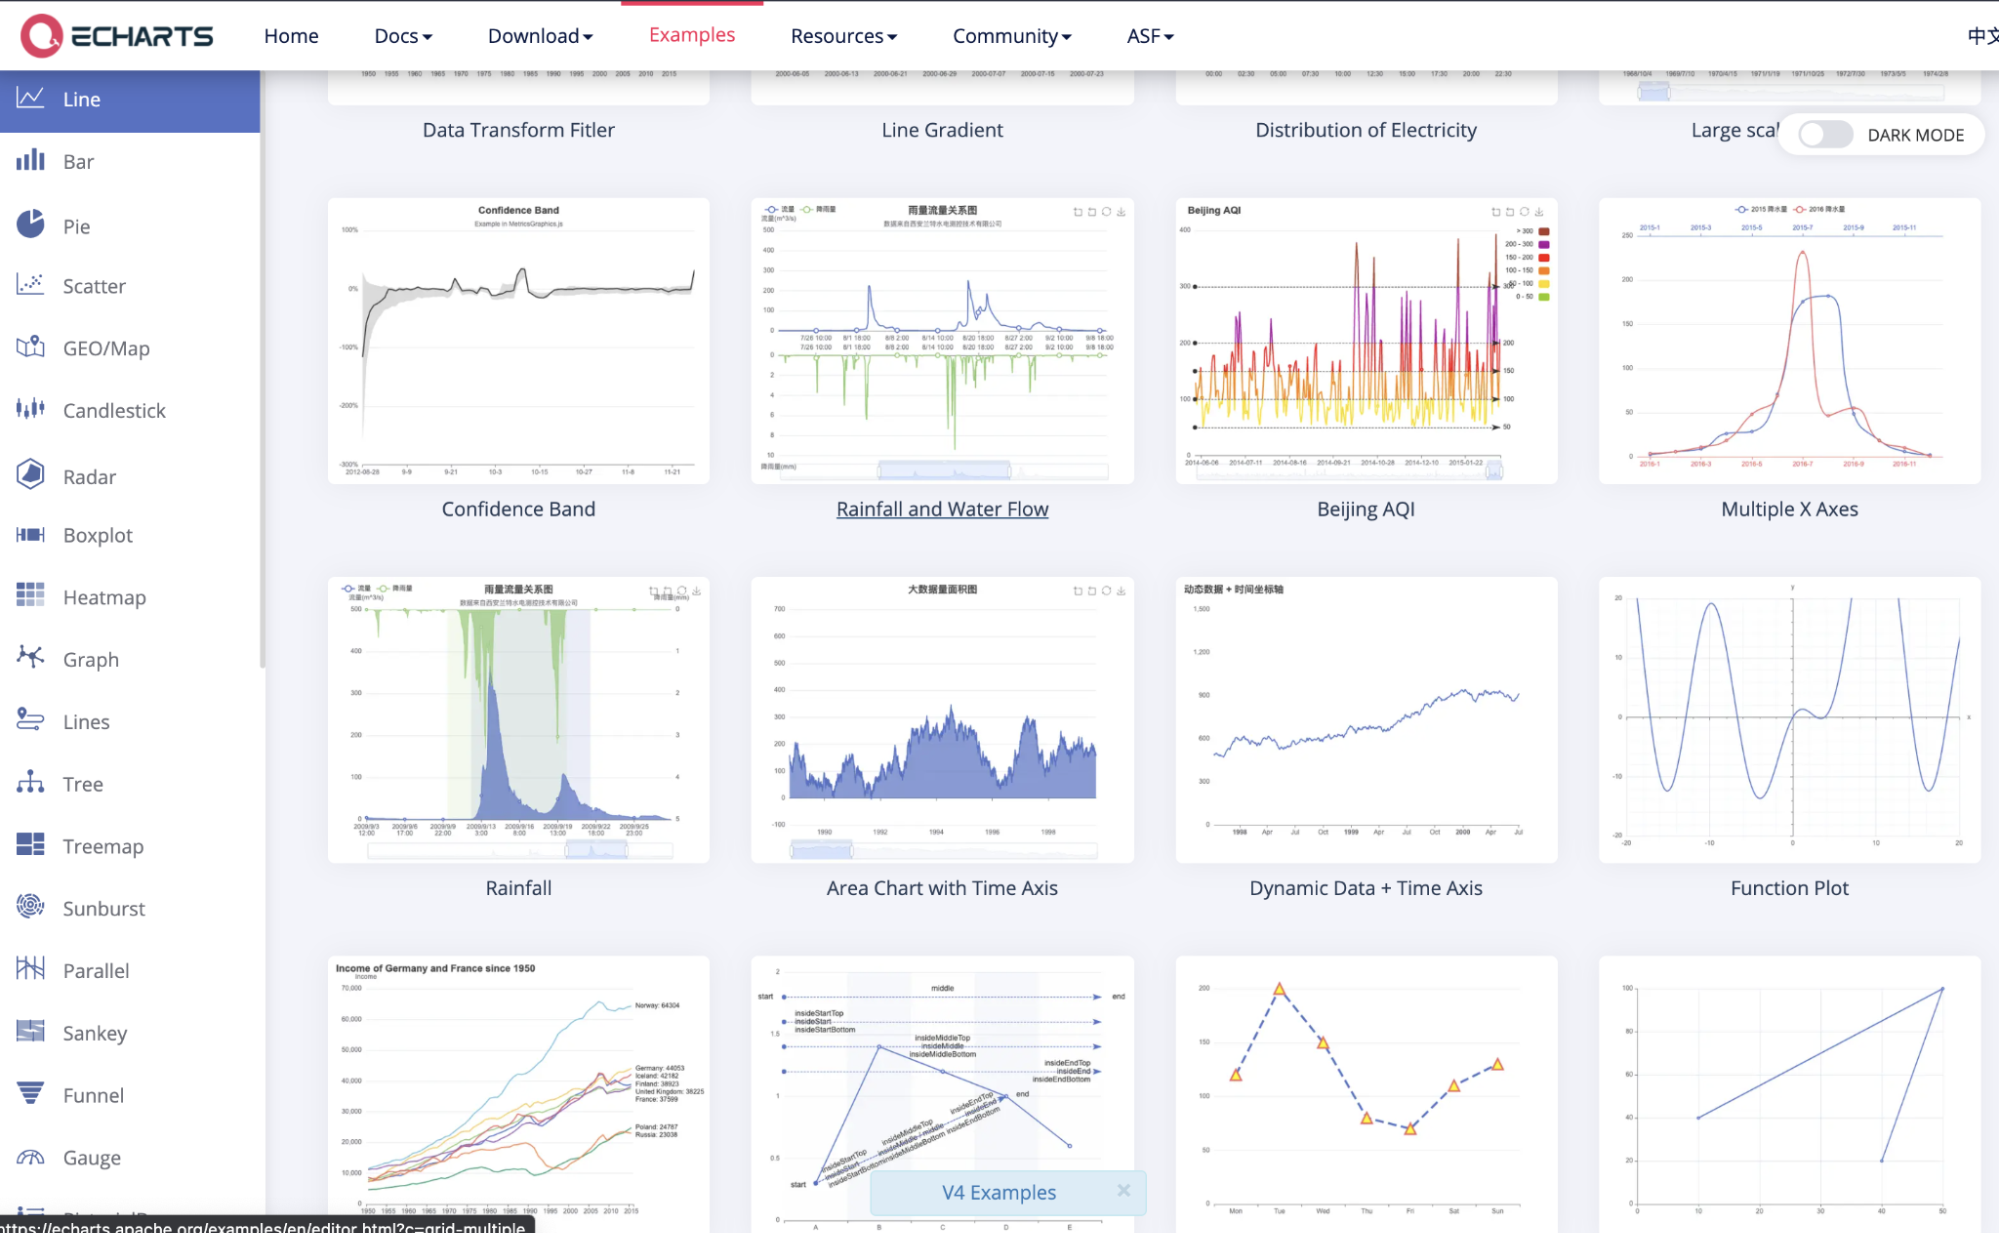Close the V4 Examples banner
Screen dimensions: 1999x1233
1123,1191
